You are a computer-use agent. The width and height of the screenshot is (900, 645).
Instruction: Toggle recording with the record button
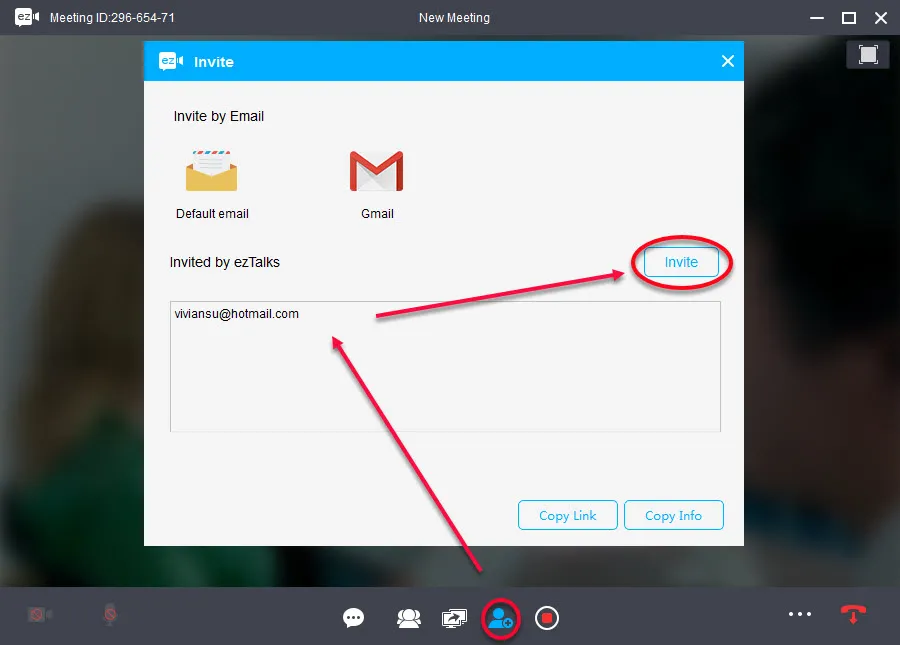546,618
